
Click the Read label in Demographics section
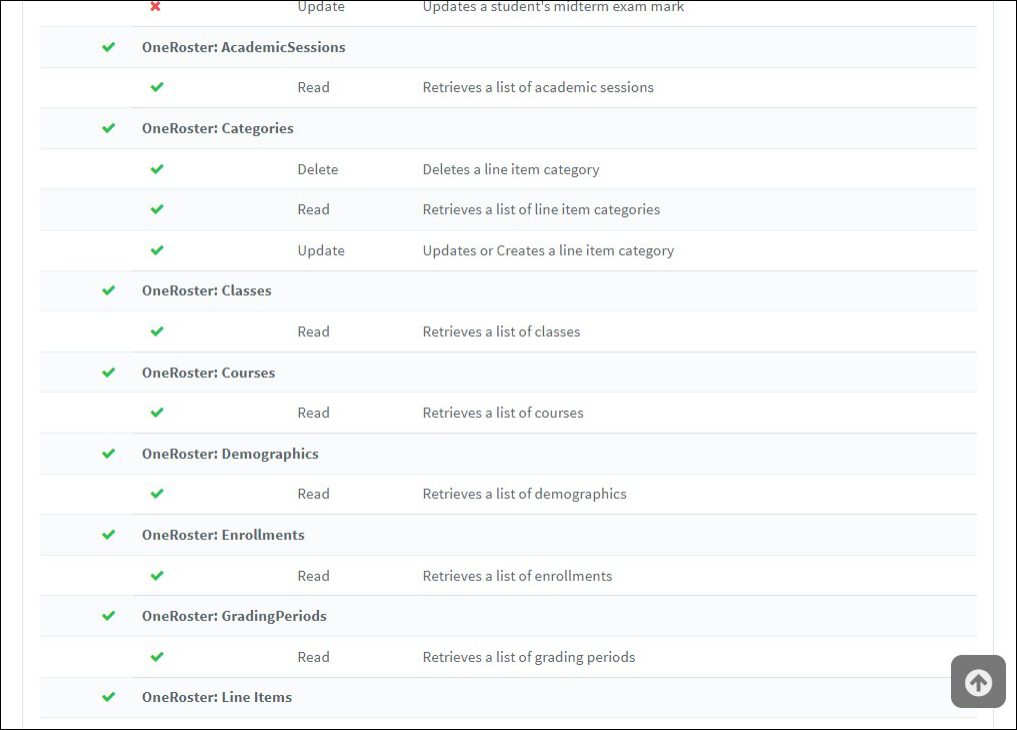click(313, 493)
